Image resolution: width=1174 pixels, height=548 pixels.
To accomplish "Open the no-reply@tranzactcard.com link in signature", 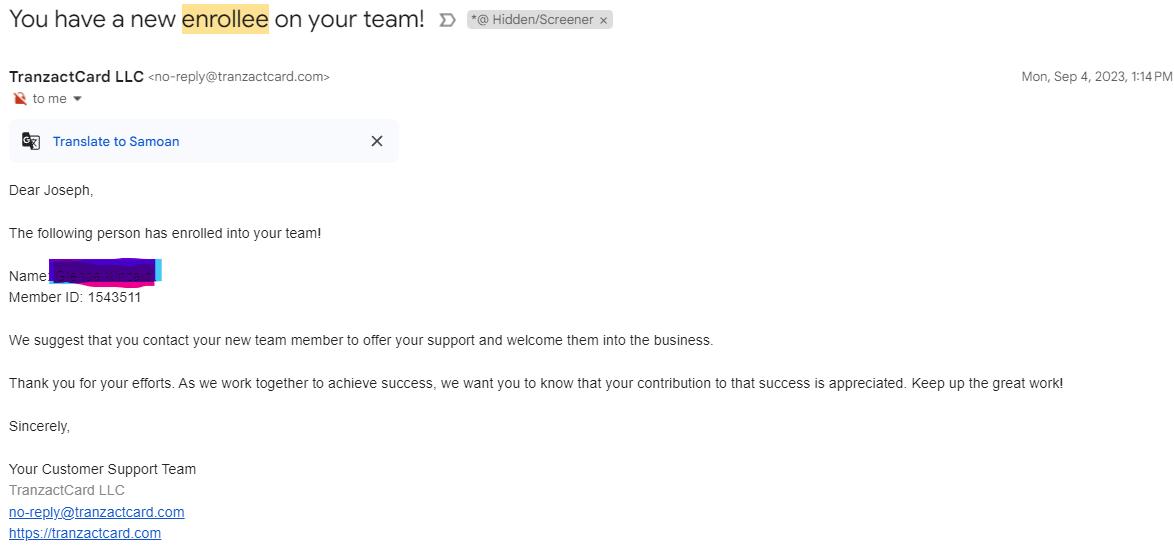I will click(97, 512).
